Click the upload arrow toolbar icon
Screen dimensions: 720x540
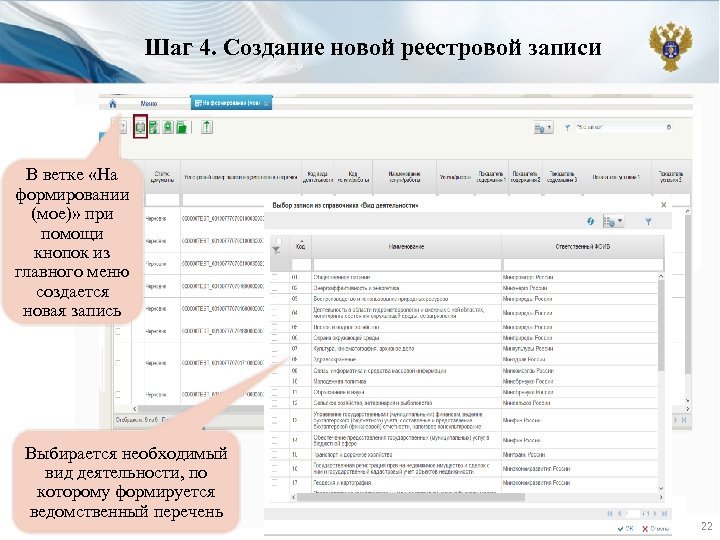(207, 127)
